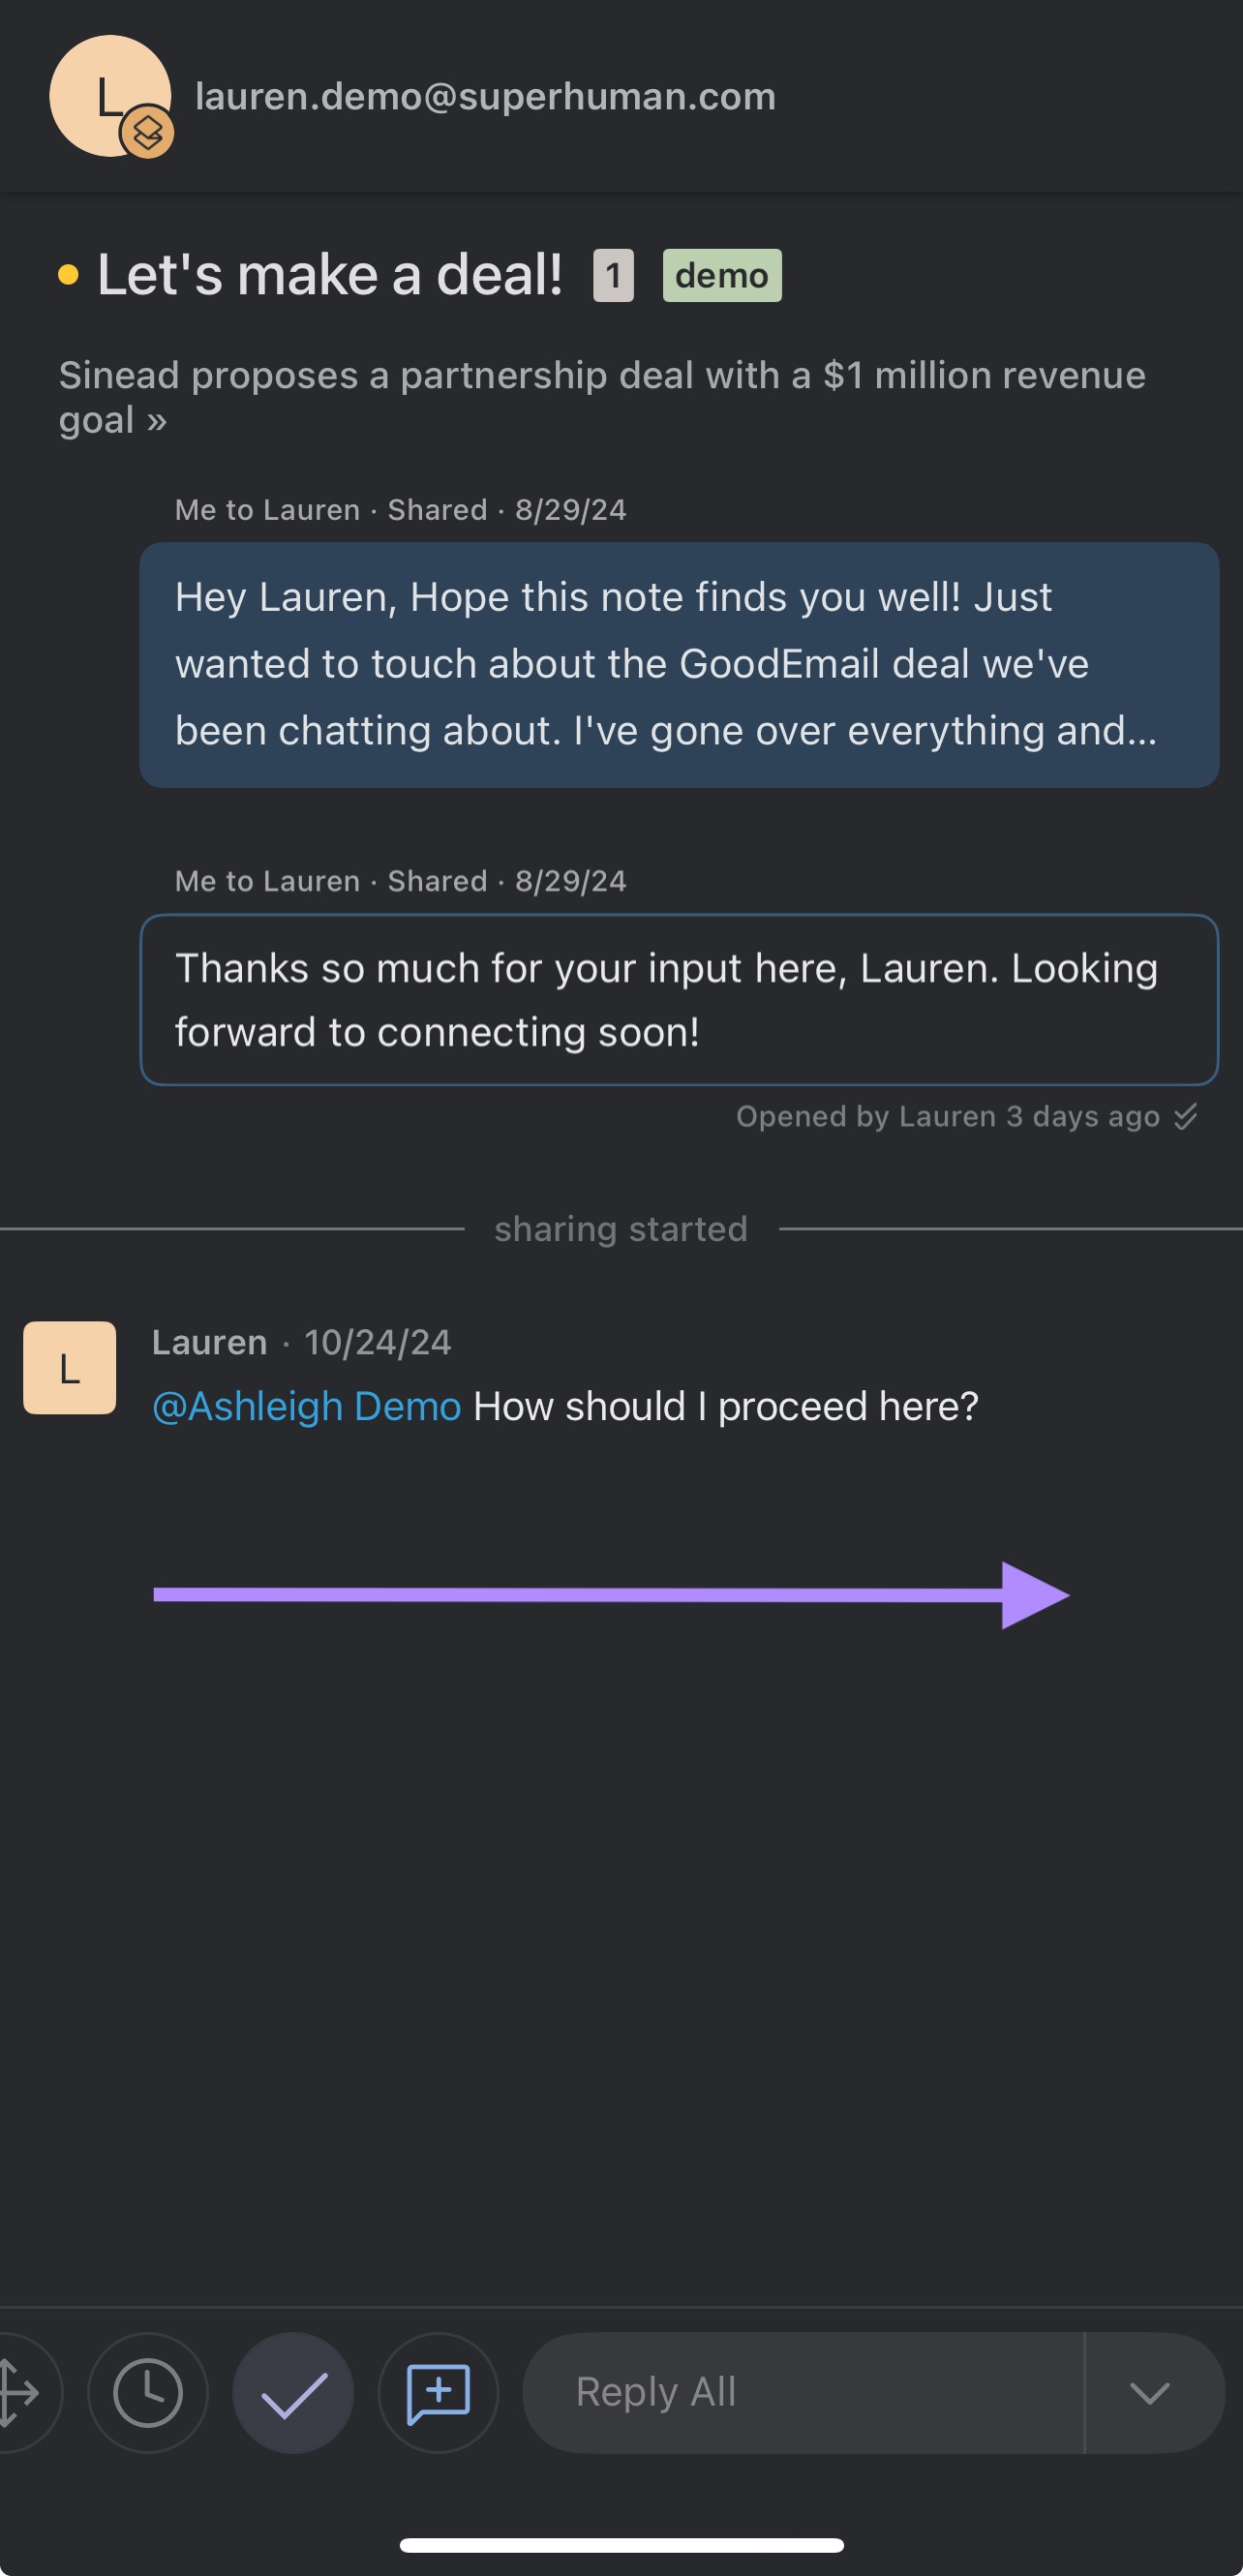The height and width of the screenshot is (2576, 1243).
Task: Select the demo label tag
Action: tap(722, 275)
